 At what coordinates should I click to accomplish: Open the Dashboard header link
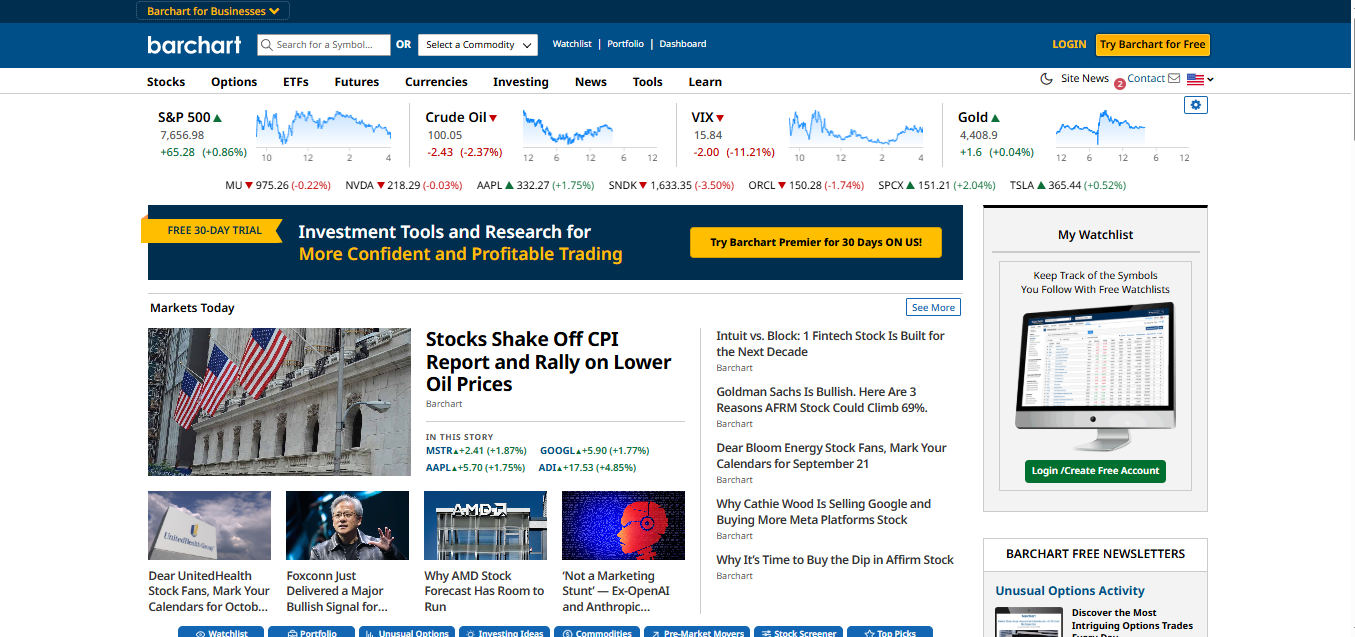[683, 44]
